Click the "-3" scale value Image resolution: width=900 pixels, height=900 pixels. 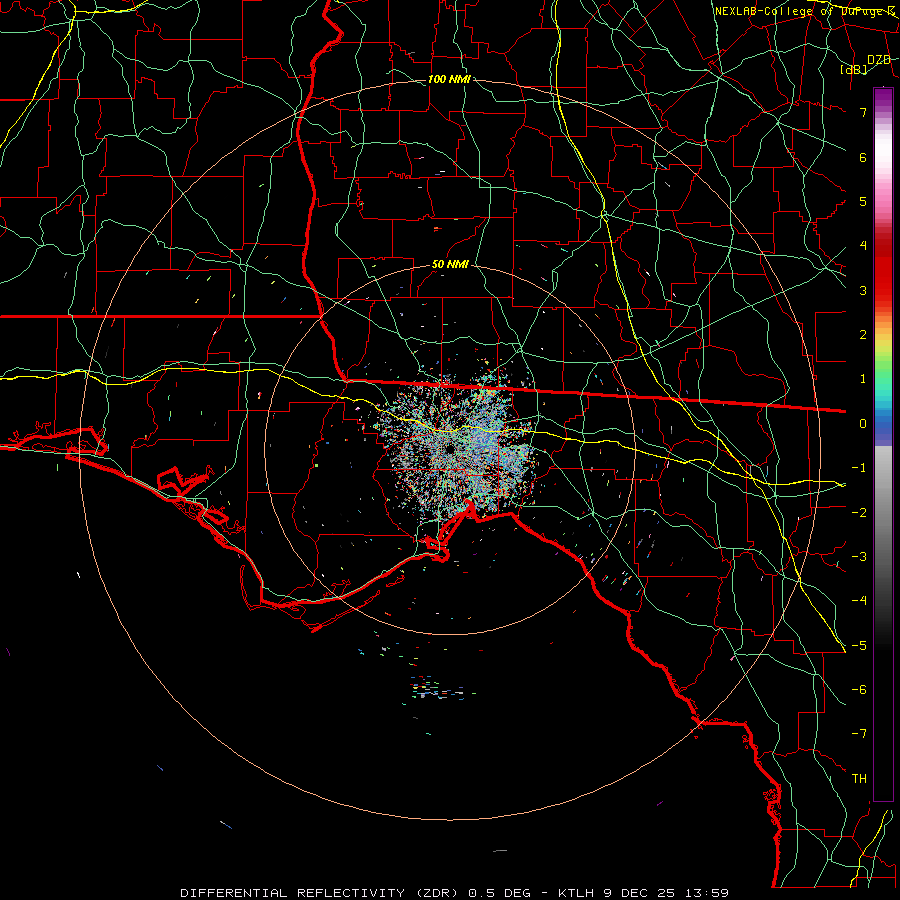(x=859, y=557)
